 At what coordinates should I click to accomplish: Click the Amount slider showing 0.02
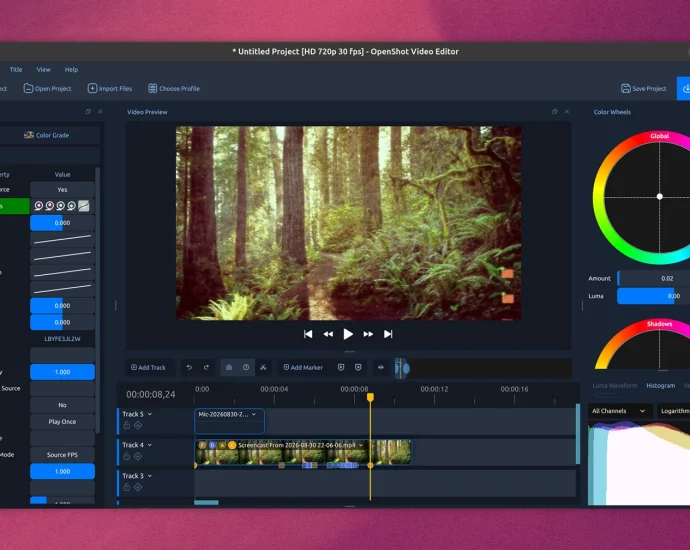point(653,278)
